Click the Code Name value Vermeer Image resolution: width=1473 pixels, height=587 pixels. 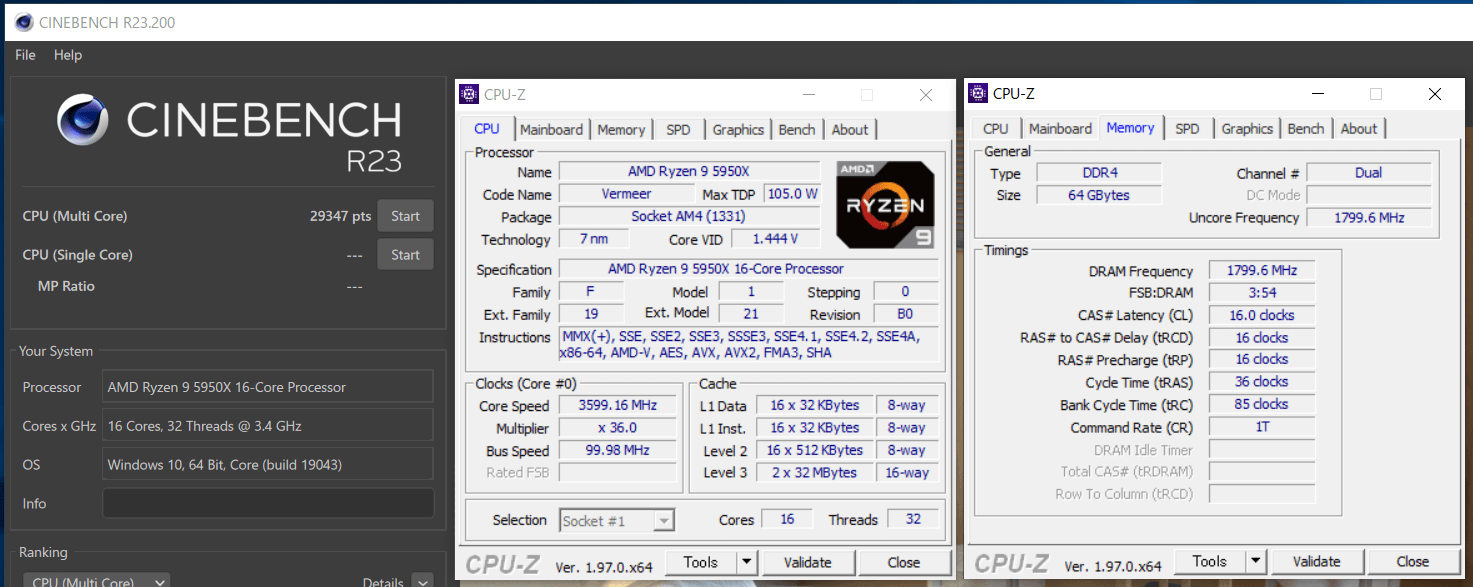click(626, 194)
